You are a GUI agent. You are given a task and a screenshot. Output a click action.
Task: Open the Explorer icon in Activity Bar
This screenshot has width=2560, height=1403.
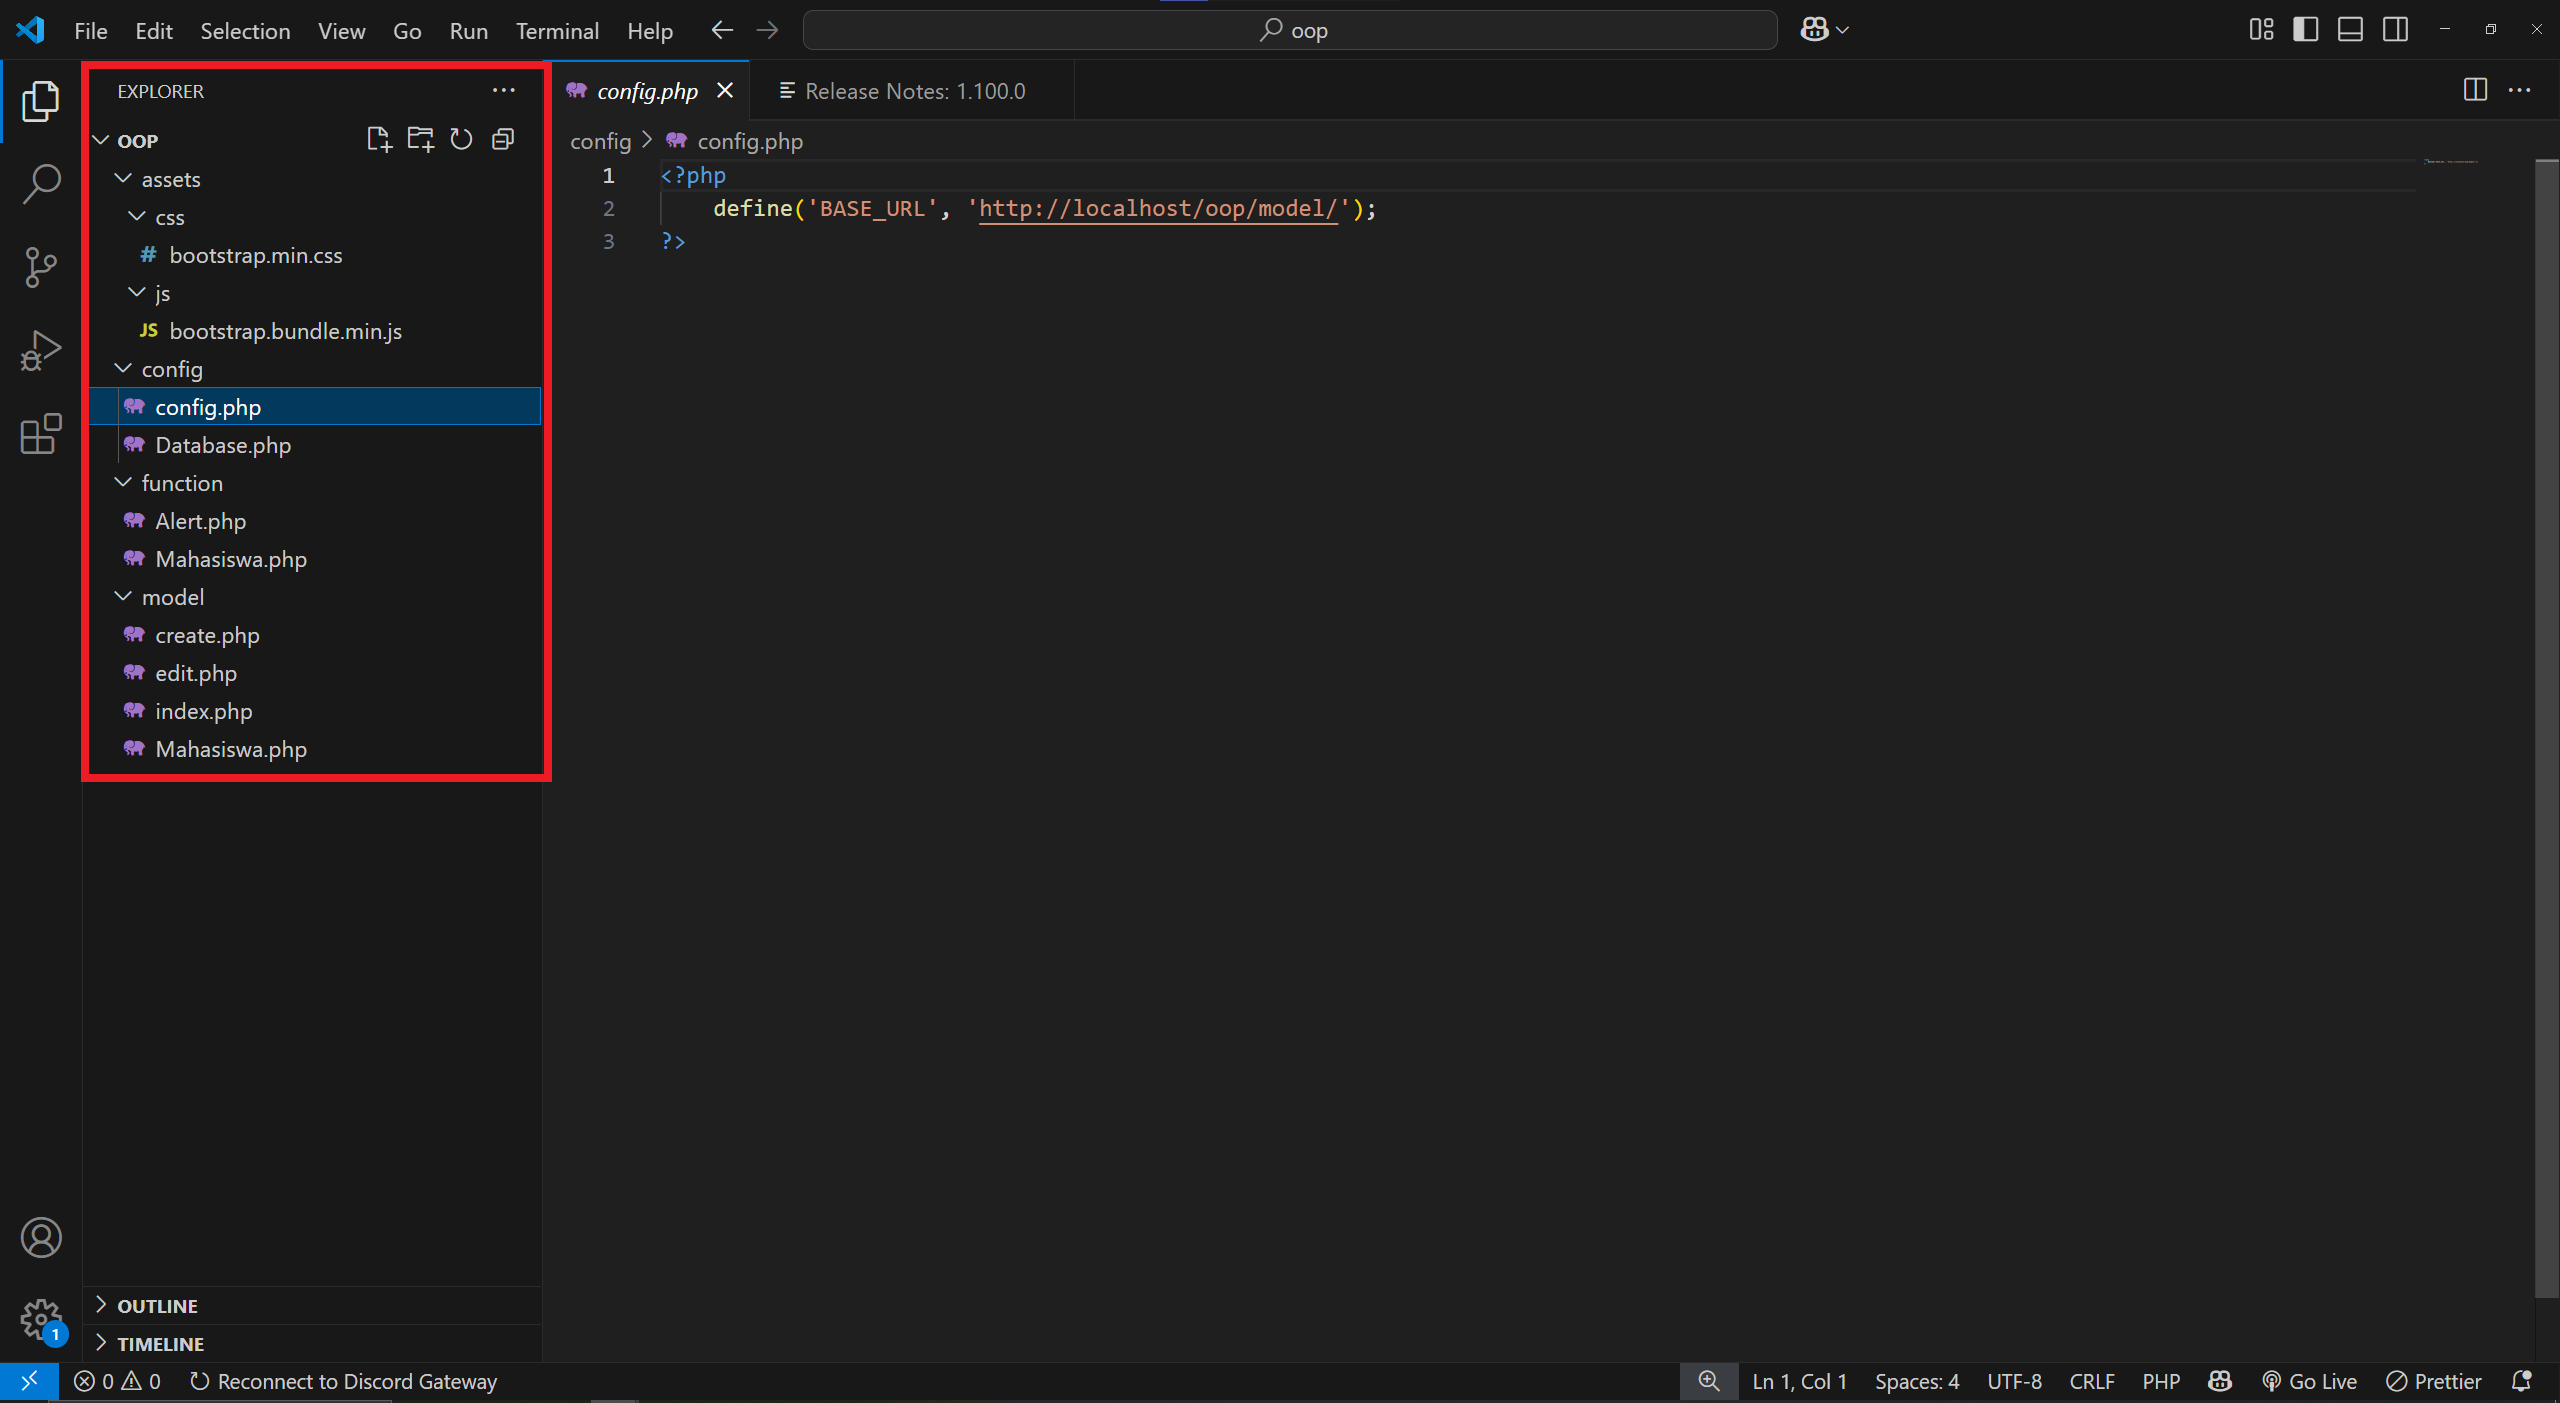click(41, 101)
